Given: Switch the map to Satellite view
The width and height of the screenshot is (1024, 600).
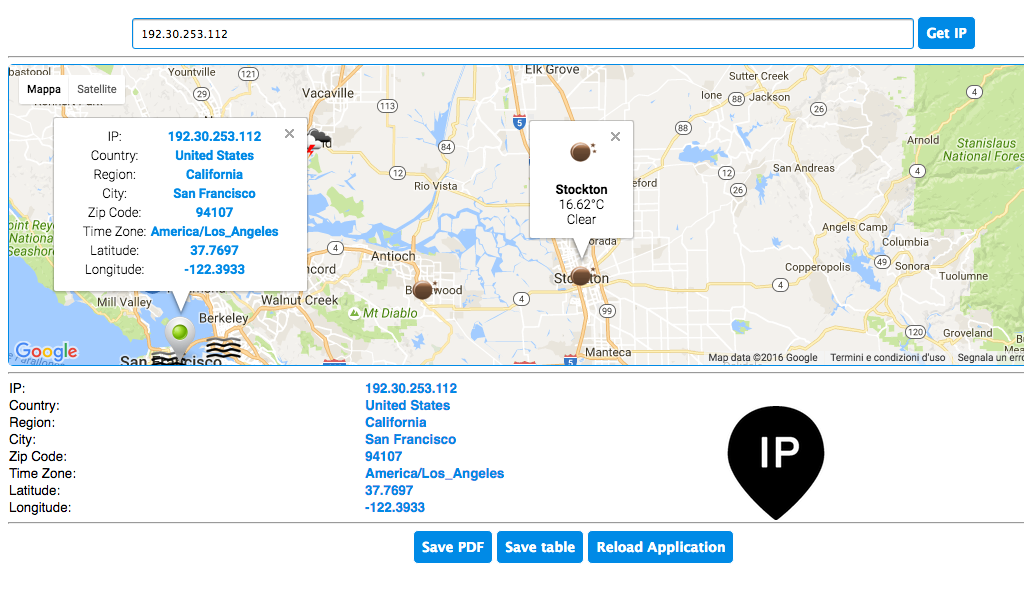Looking at the screenshot, I should pyautogui.click(x=96, y=89).
